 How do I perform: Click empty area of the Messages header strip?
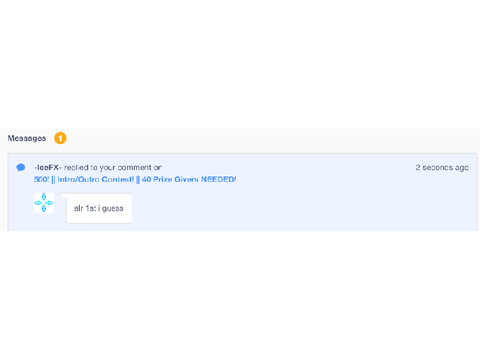(267, 138)
